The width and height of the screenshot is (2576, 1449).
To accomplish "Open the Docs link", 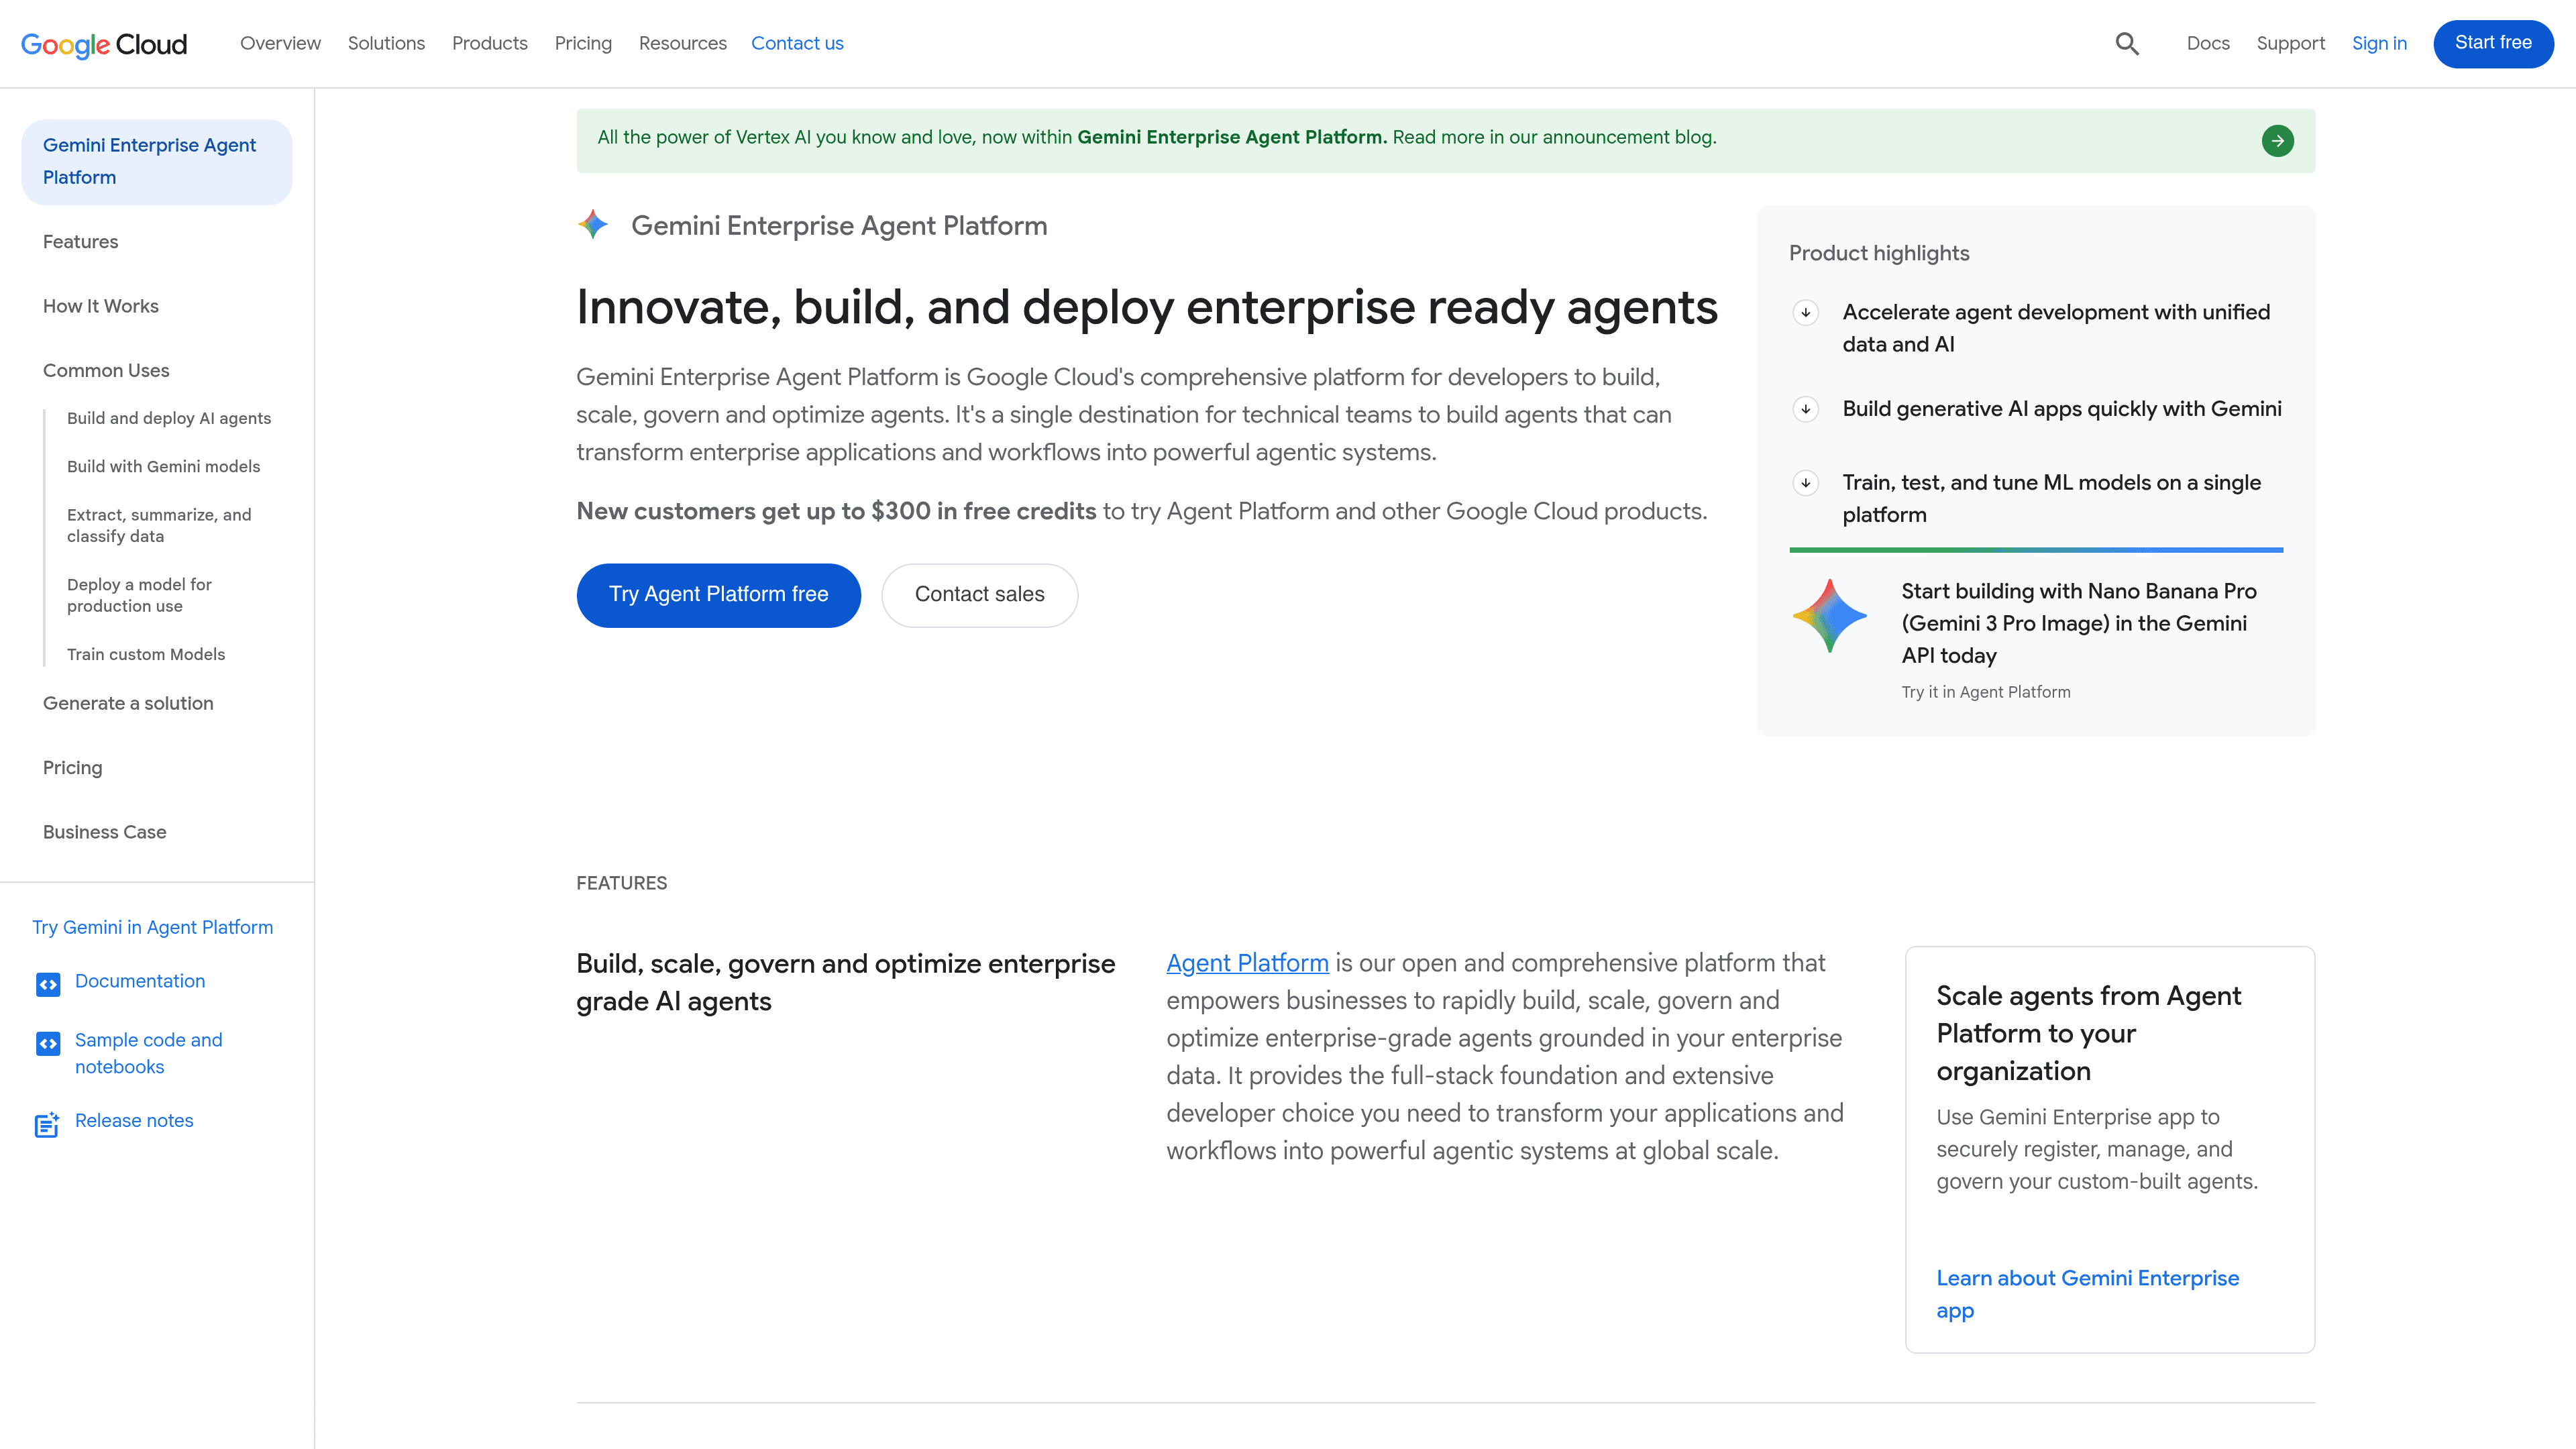I will click(2208, 43).
